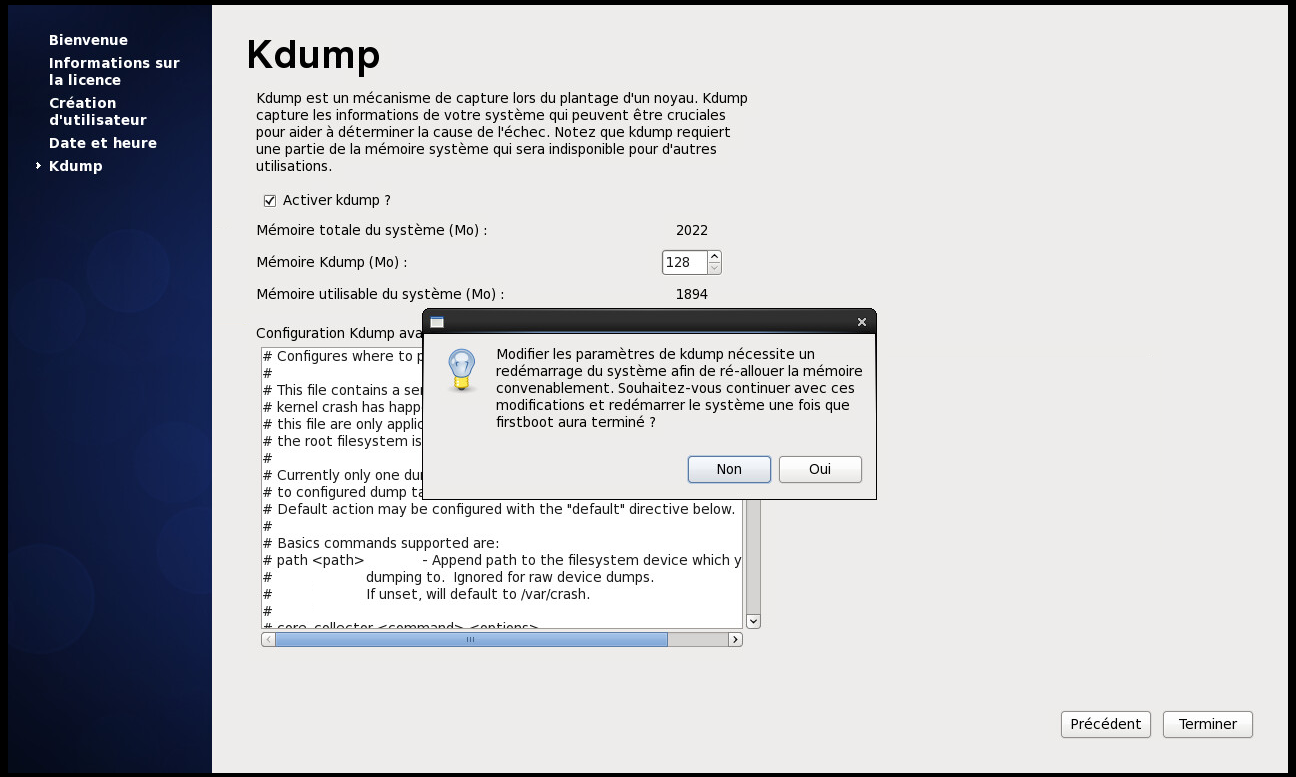Screen dimensions: 1296x777
Task: Focus the Mémoire Kdump value field showing 128
Action: tap(684, 262)
